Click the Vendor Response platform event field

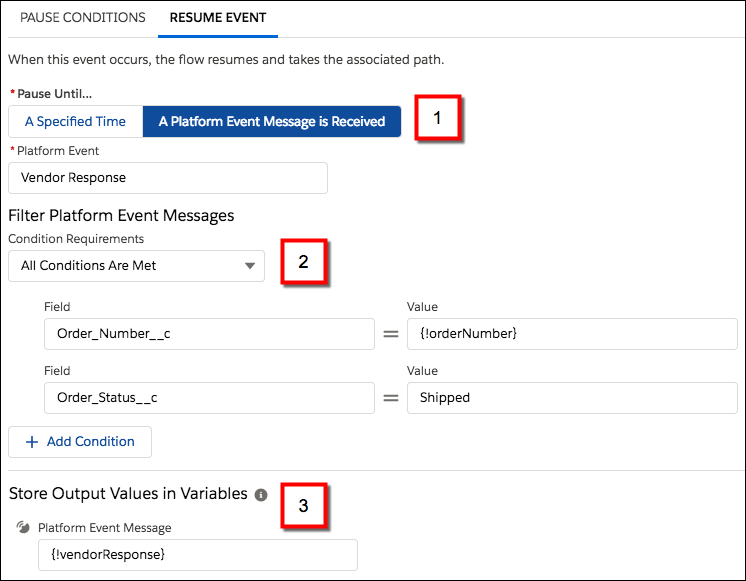tap(168, 177)
